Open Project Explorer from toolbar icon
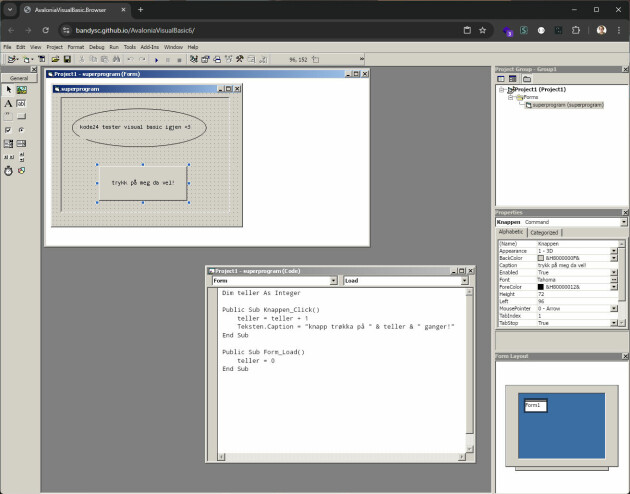The height and width of the screenshot is (494, 630). [x=194, y=59]
